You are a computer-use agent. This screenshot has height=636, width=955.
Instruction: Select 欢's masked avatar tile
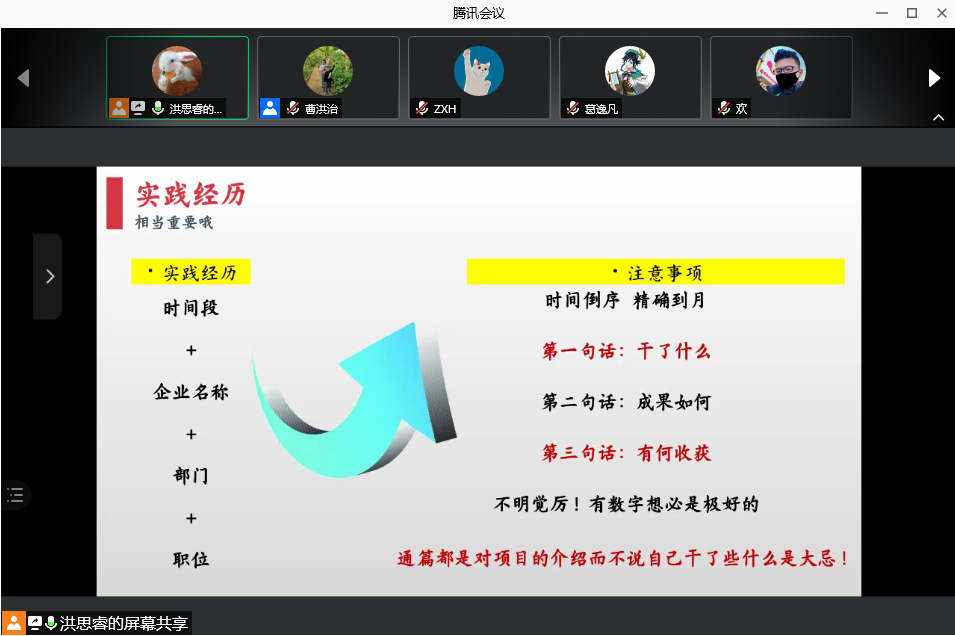tap(781, 71)
